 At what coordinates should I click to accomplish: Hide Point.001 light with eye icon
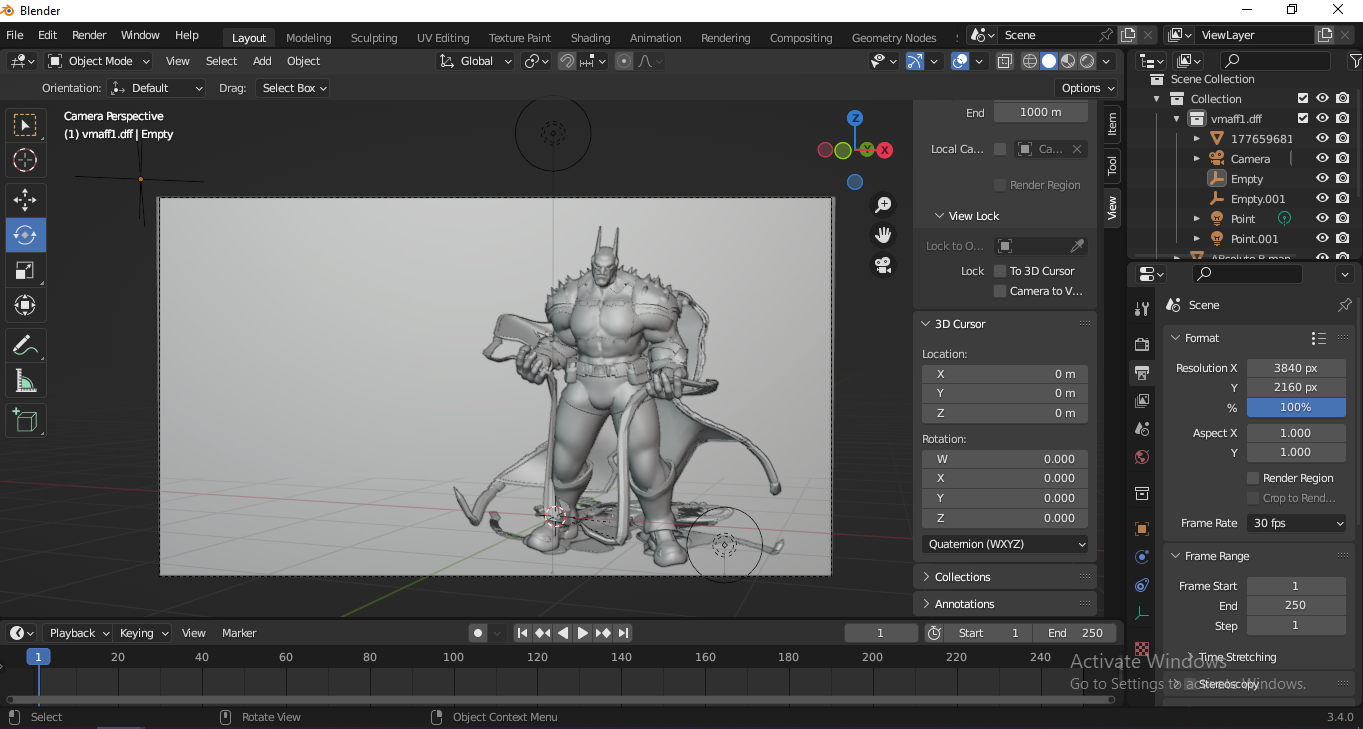(x=1322, y=238)
